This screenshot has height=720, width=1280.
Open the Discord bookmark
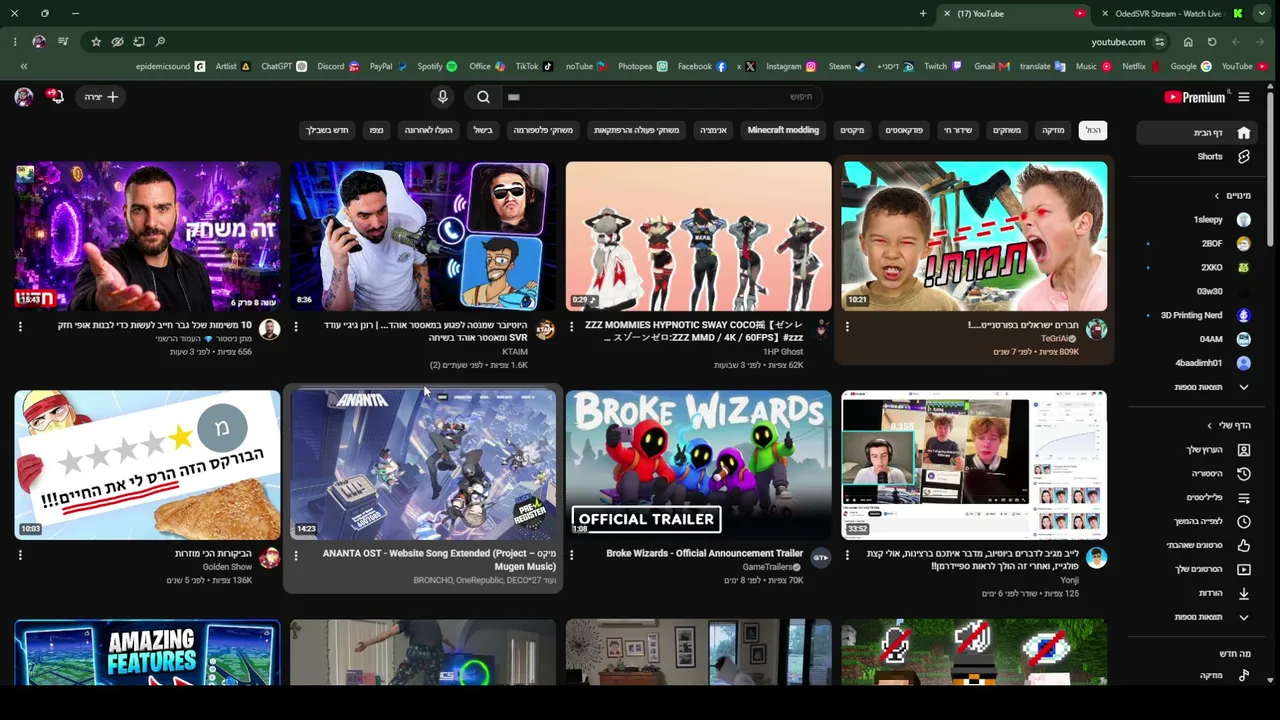pos(338,67)
